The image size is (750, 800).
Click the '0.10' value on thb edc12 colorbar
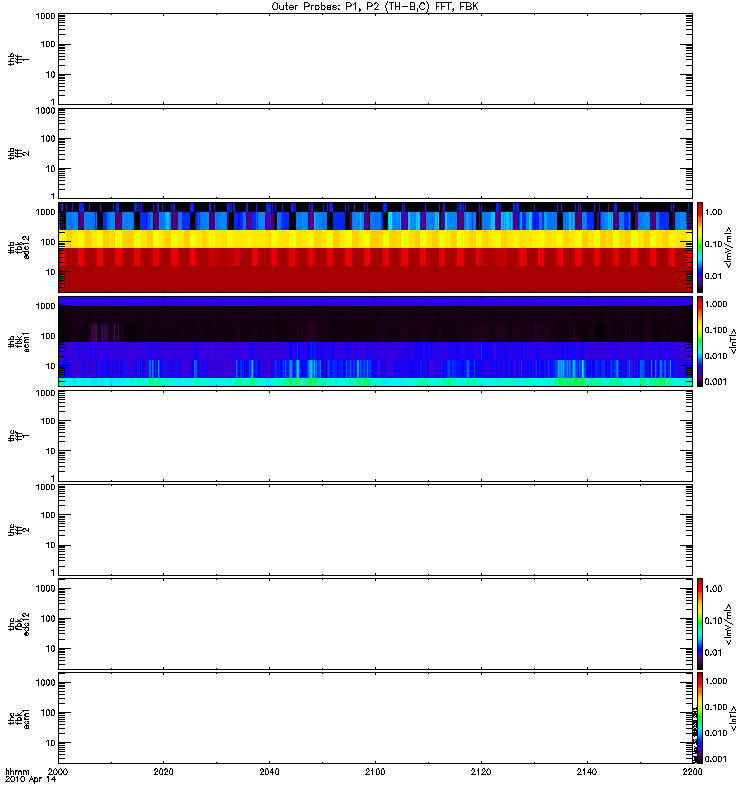point(714,244)
